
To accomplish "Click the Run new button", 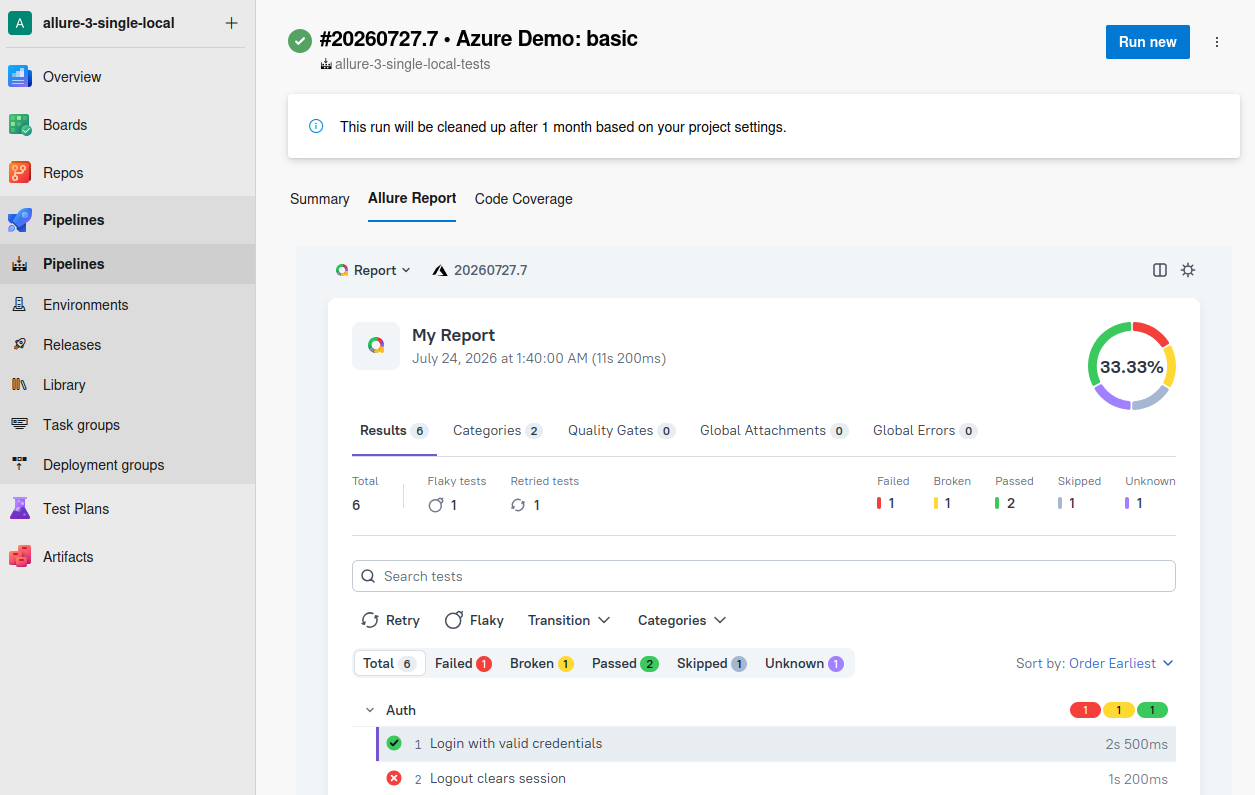I will 1148,42.
